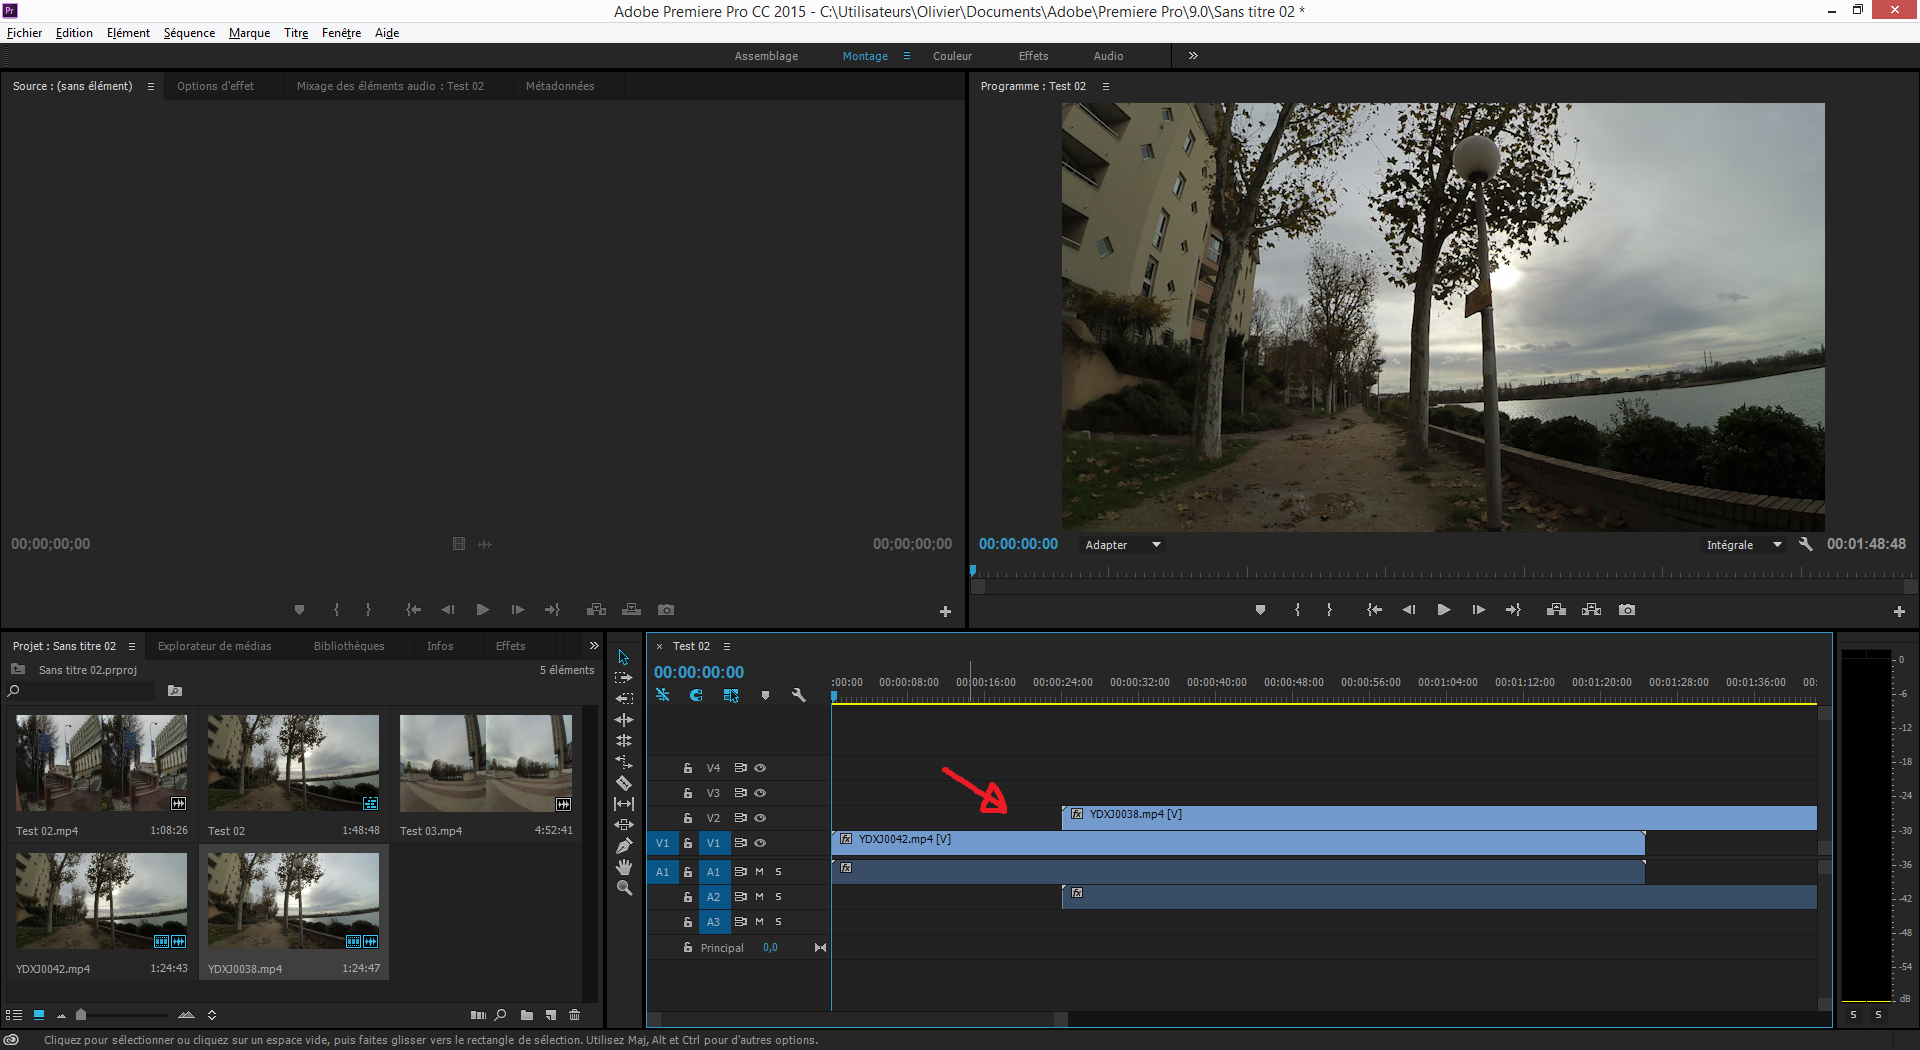Select the Test 03.mp4 thumbnail

tap(486, 762)
